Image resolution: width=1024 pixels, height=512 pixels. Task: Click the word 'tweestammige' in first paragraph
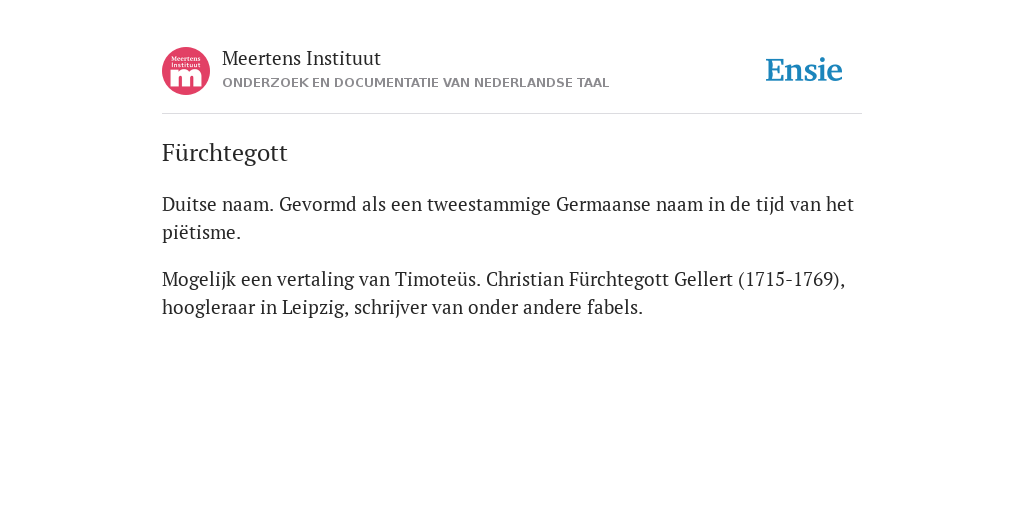coord(489,204)
